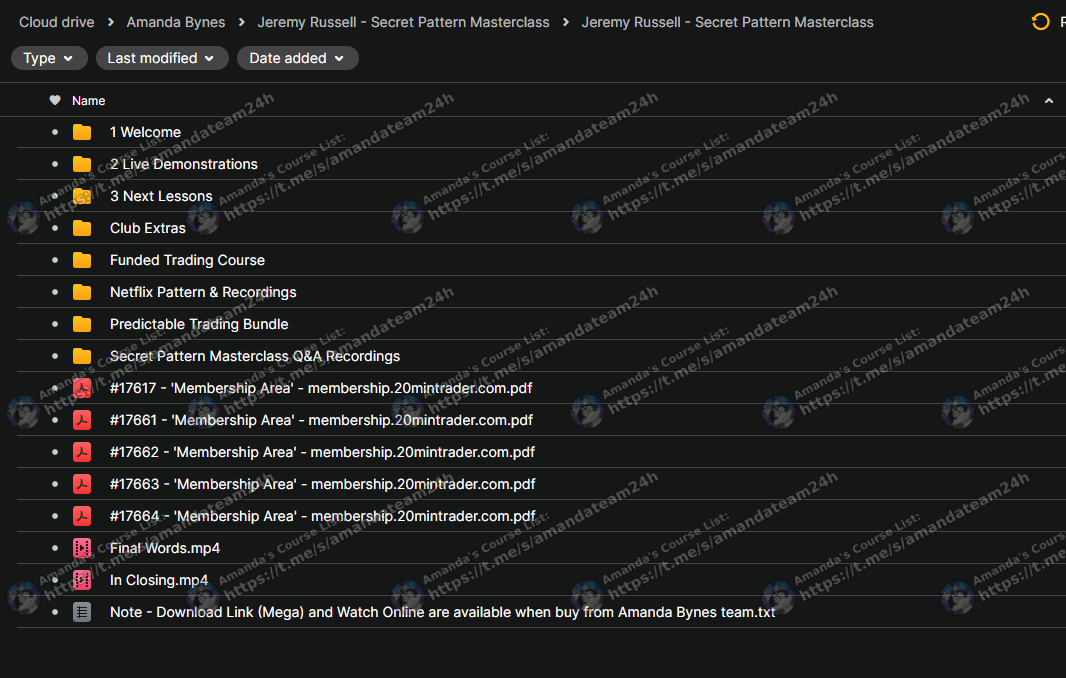The width and height of the screenshot is (1066, 678).
Task: Select the file name starting with #17664
Action: (x=323, y=515)
